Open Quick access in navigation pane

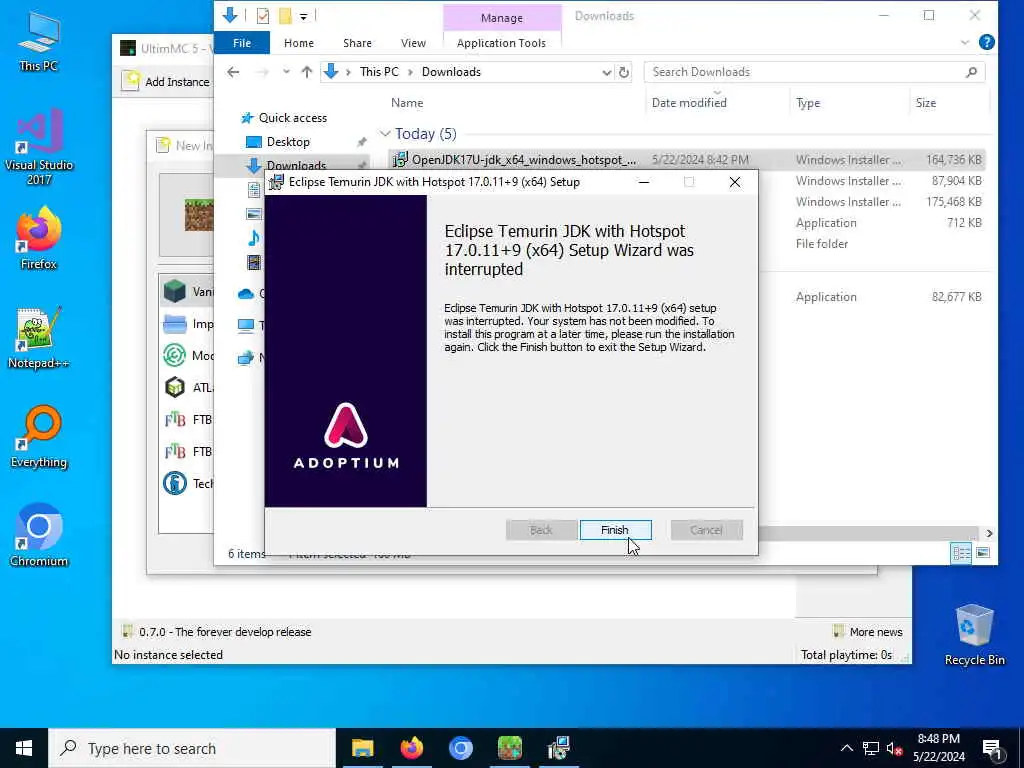point(293,118)
